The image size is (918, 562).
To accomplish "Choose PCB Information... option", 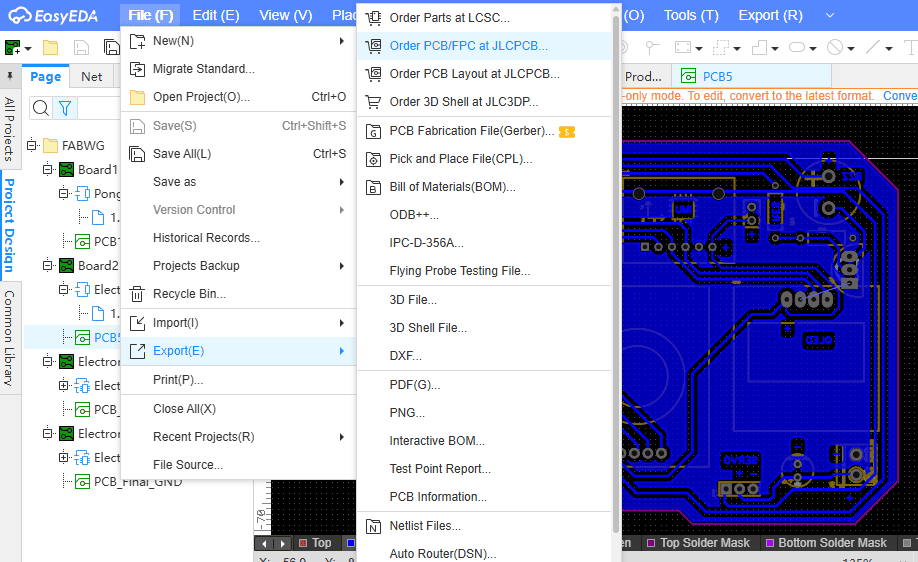I will tap(484, 498).
